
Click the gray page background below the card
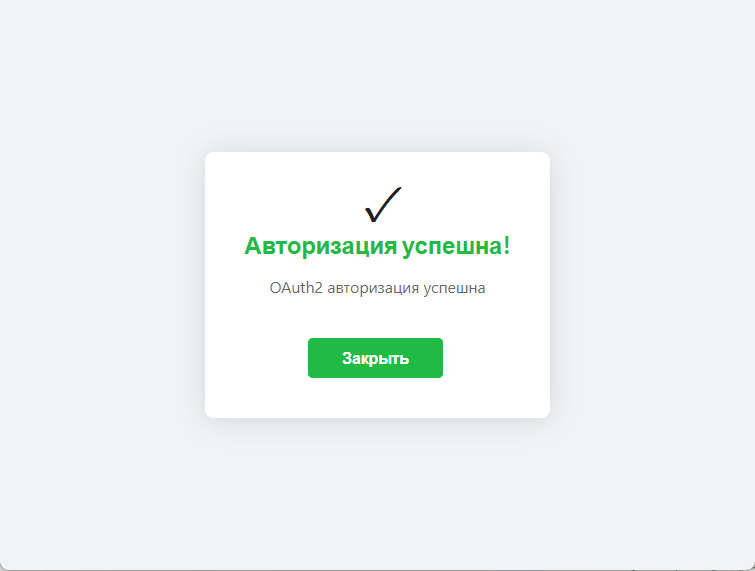click(377, 493)
